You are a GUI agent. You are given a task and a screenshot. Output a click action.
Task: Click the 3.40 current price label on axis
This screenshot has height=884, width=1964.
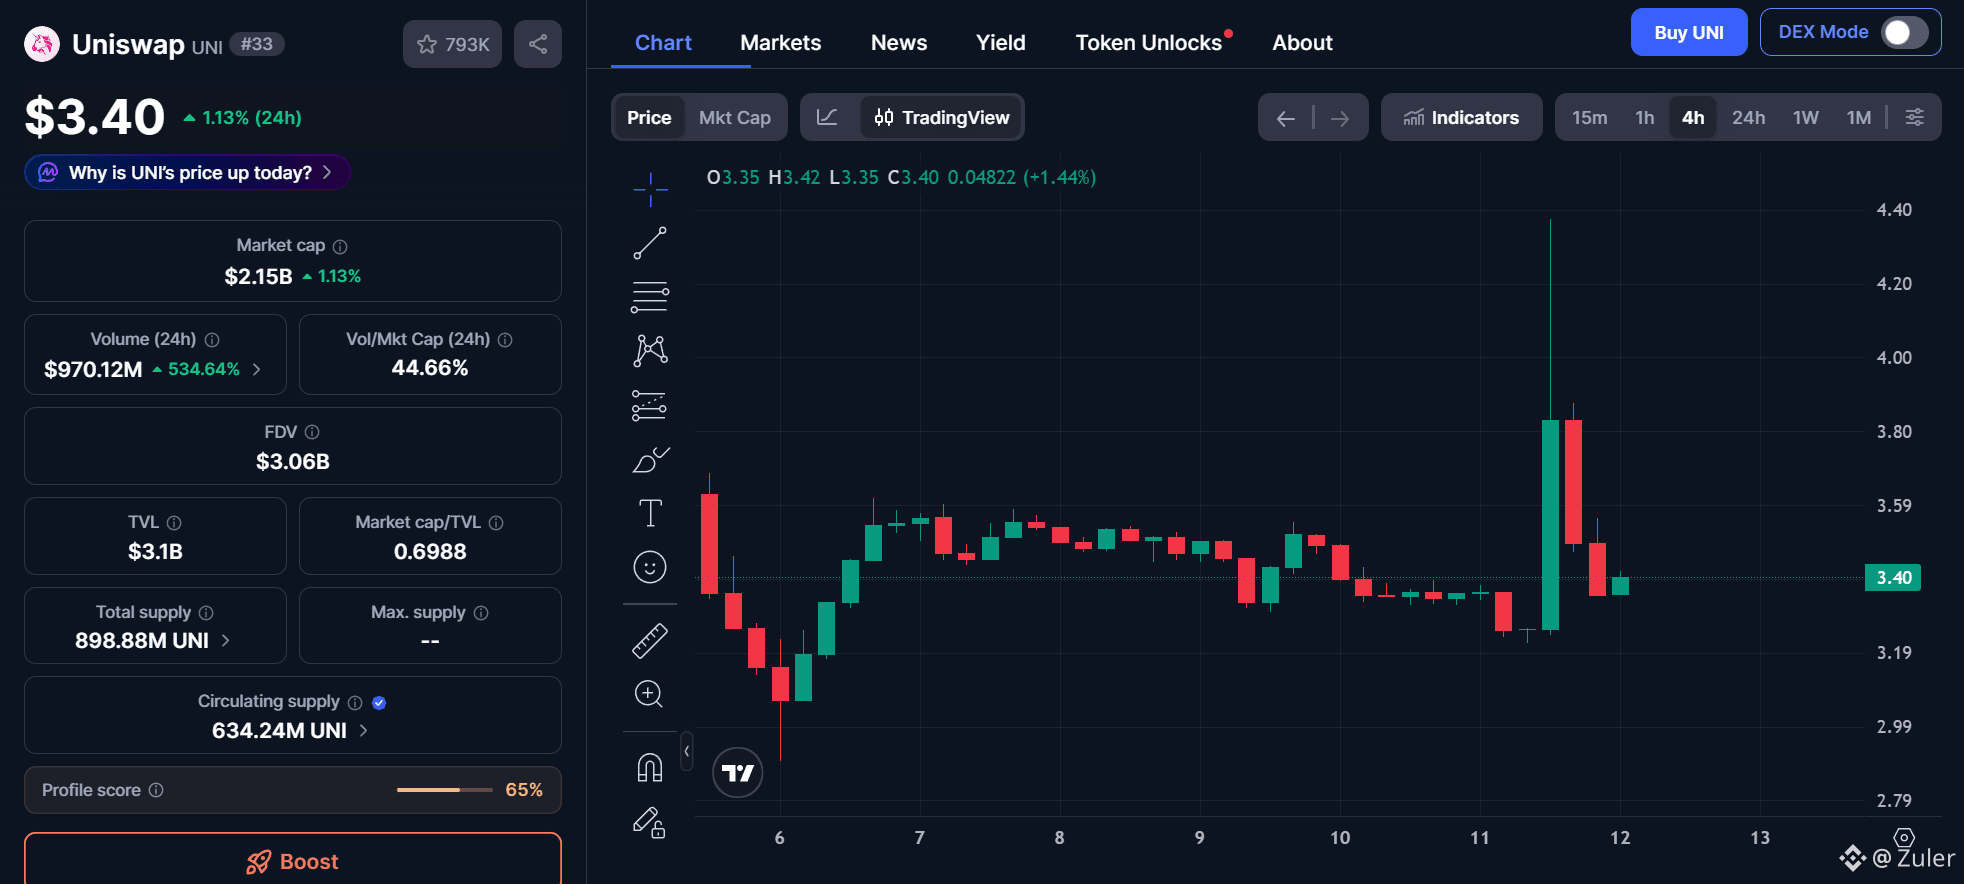[x=1893, y=578]
